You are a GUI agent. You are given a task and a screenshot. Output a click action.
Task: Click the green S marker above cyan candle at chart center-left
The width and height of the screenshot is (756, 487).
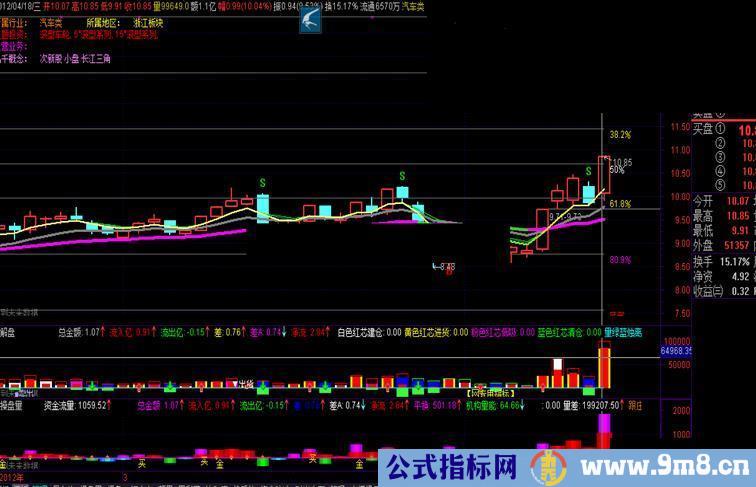pos(262,183)
